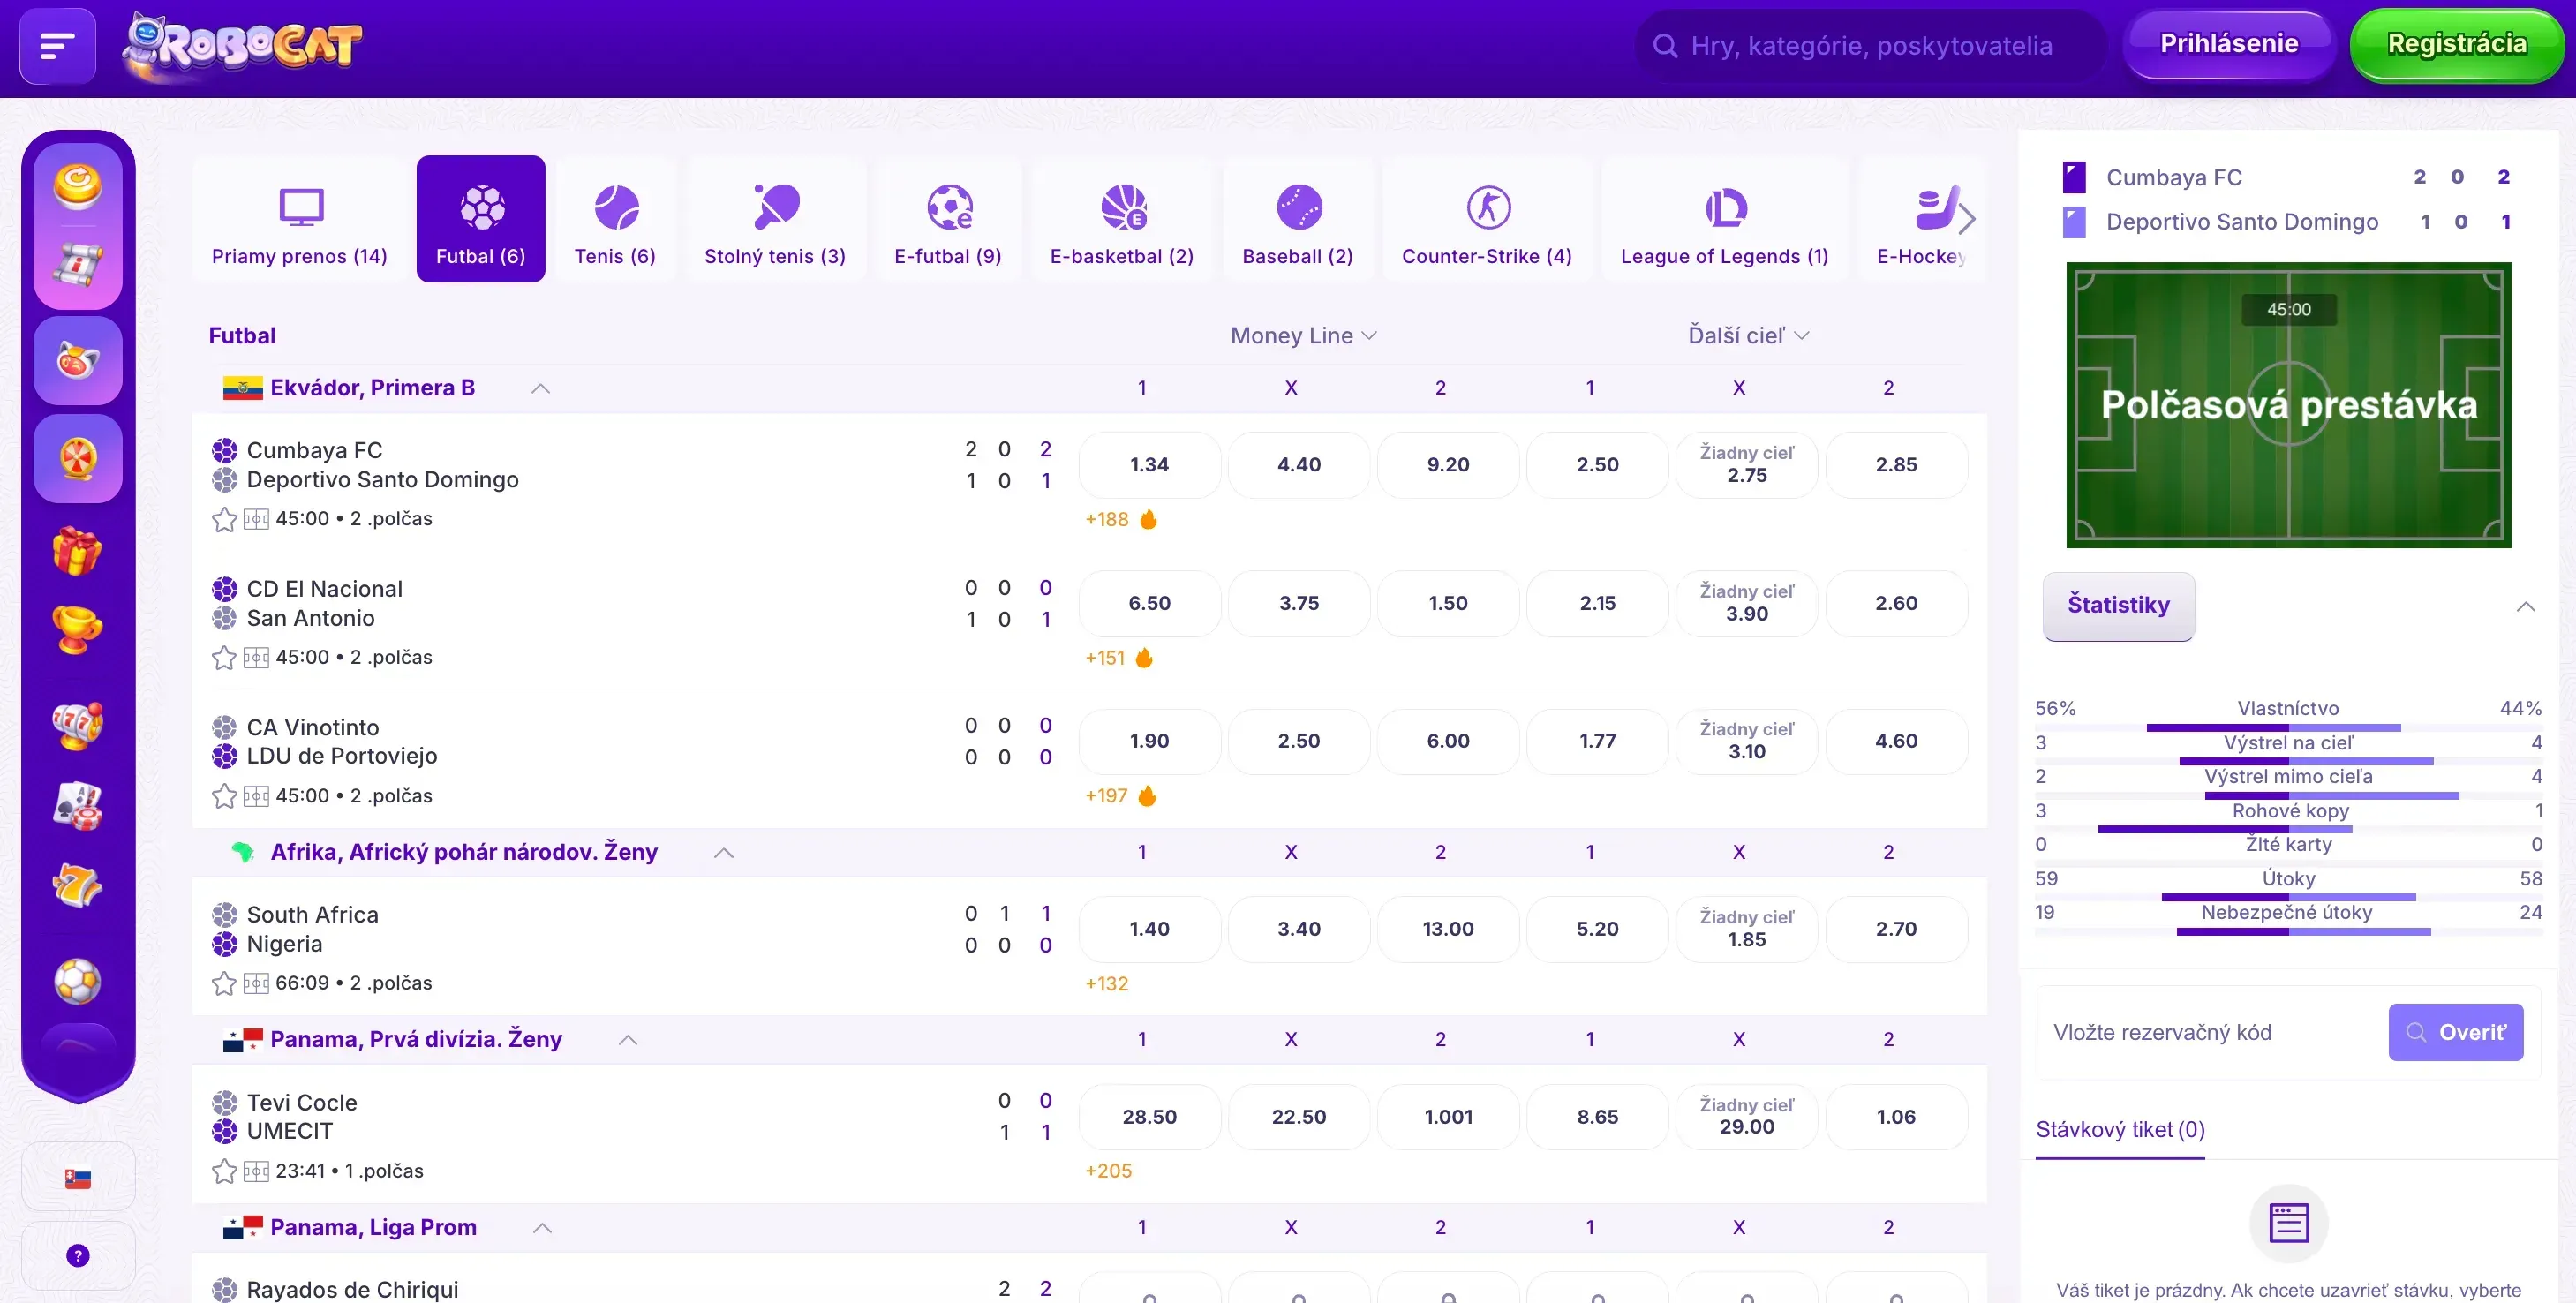Open the League of Legends (1) tab

pyautogui.click(x=1725, y=219)
